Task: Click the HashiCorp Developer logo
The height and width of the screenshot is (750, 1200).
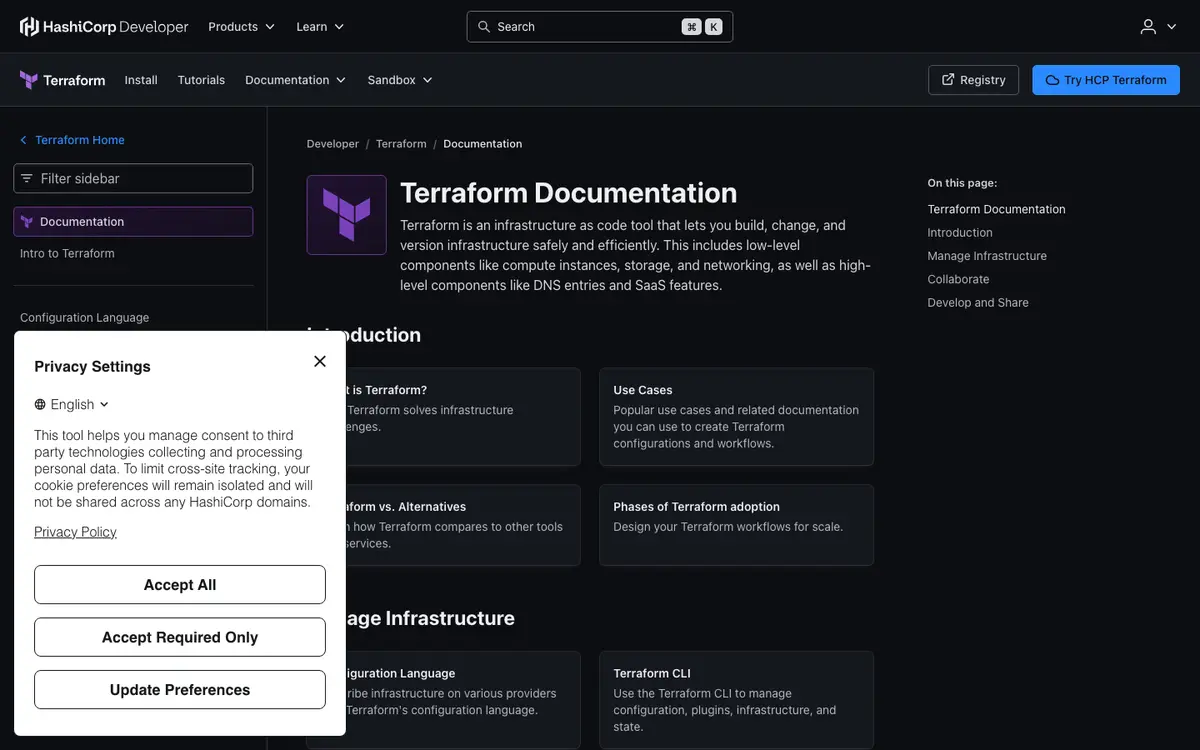Action: tap(104, 27)
